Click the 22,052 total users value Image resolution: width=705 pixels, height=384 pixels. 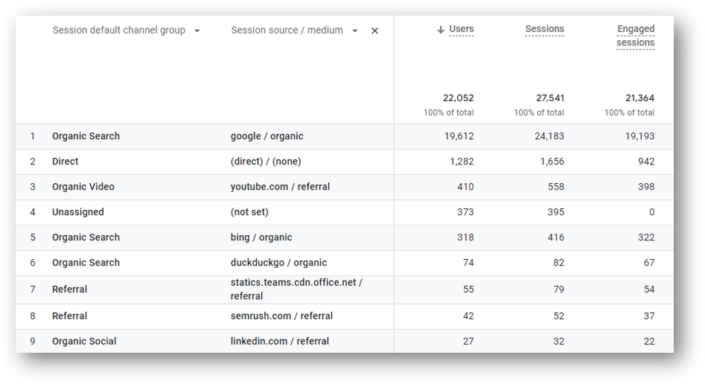coord(458,98)
